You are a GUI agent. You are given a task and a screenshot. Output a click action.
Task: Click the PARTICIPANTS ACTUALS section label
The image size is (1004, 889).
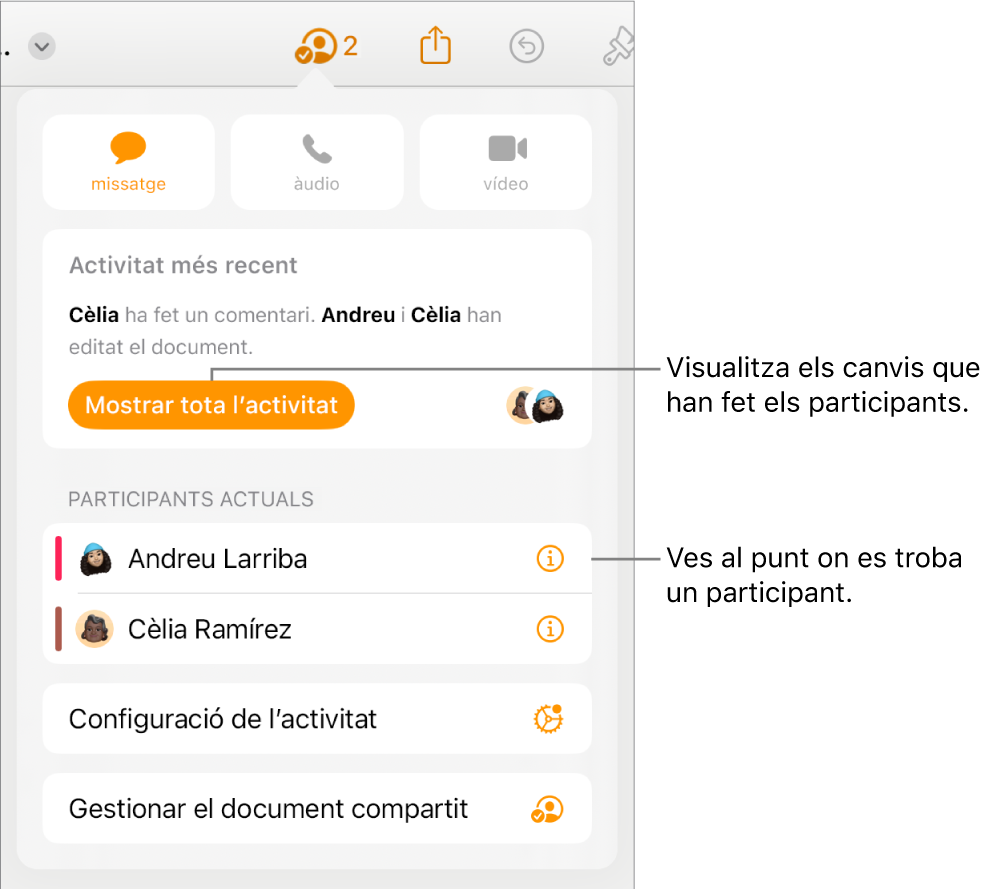click(191, 499)
